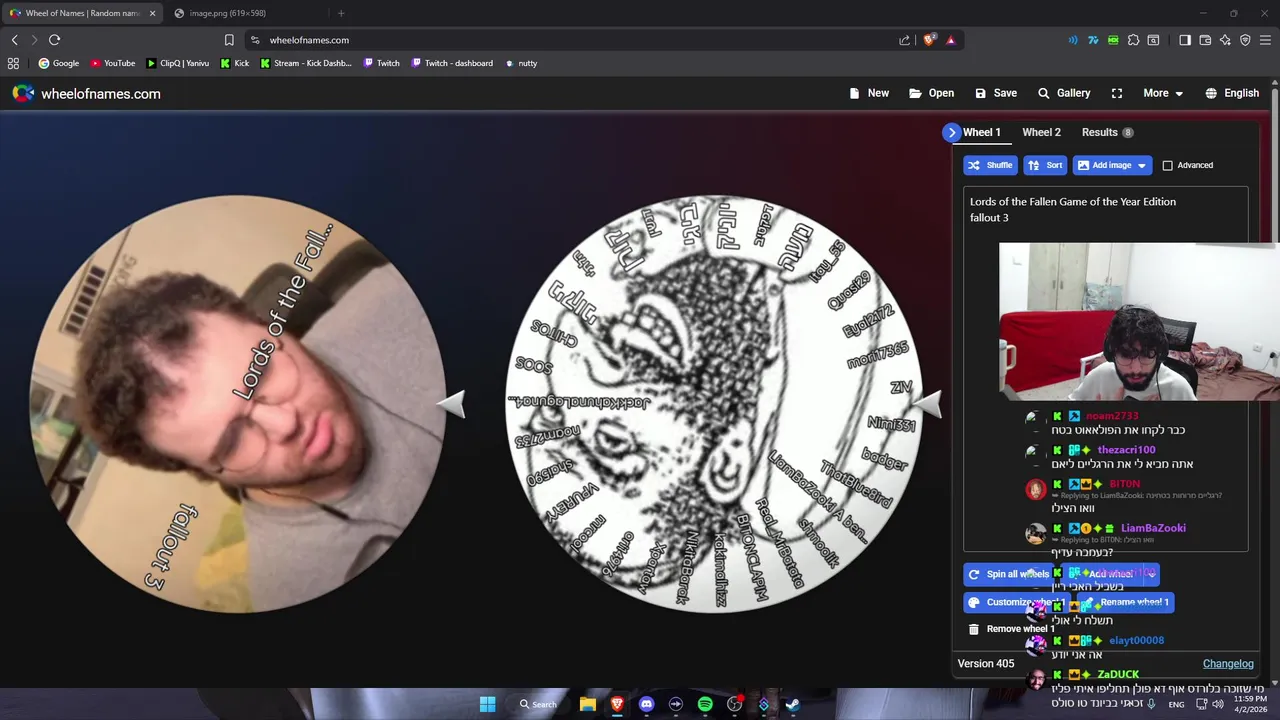Open Steam from taskbar
Image resolution: width=1280 pixels, height=720 pixels.
[792, 704]
